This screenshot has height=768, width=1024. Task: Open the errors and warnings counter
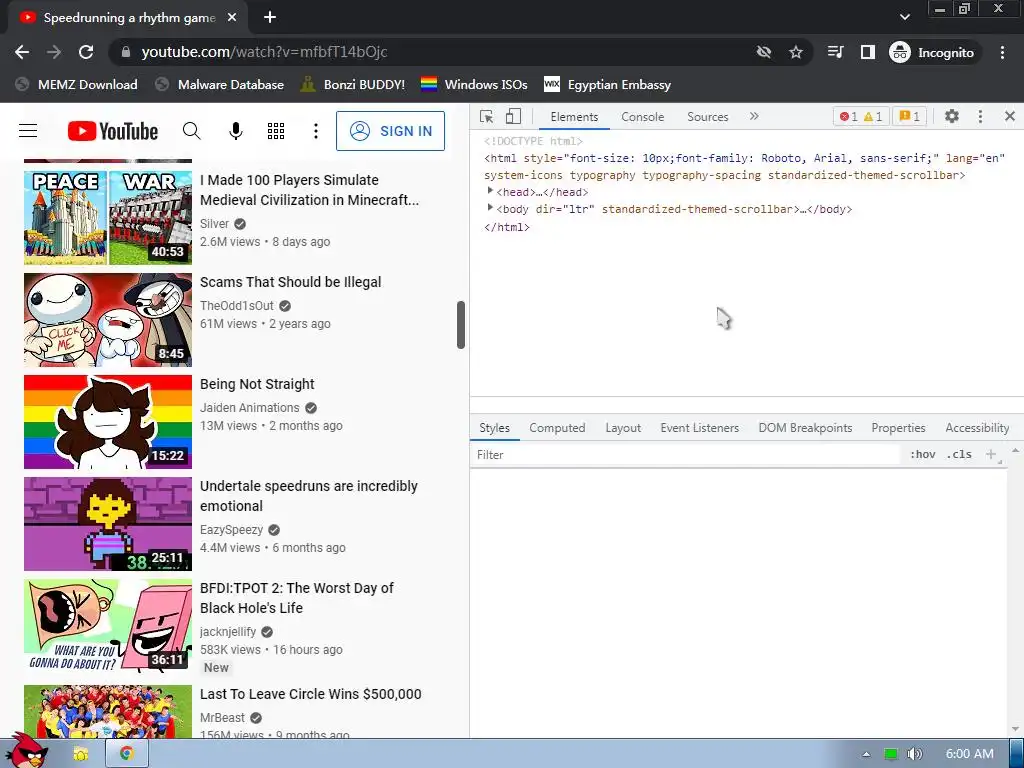tap(861, 116)
